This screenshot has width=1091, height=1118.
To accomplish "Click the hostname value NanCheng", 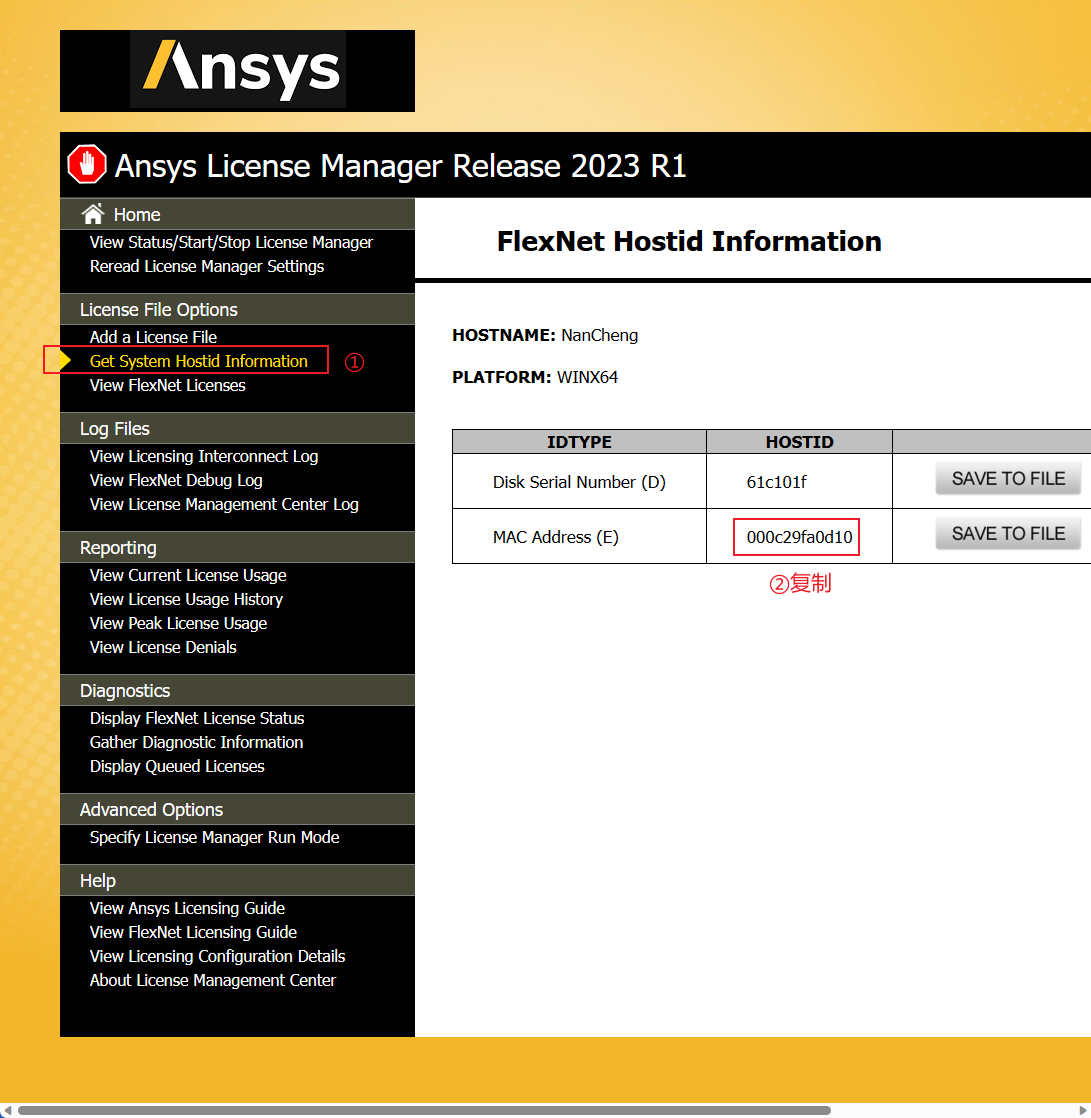I will pos(600,336).
